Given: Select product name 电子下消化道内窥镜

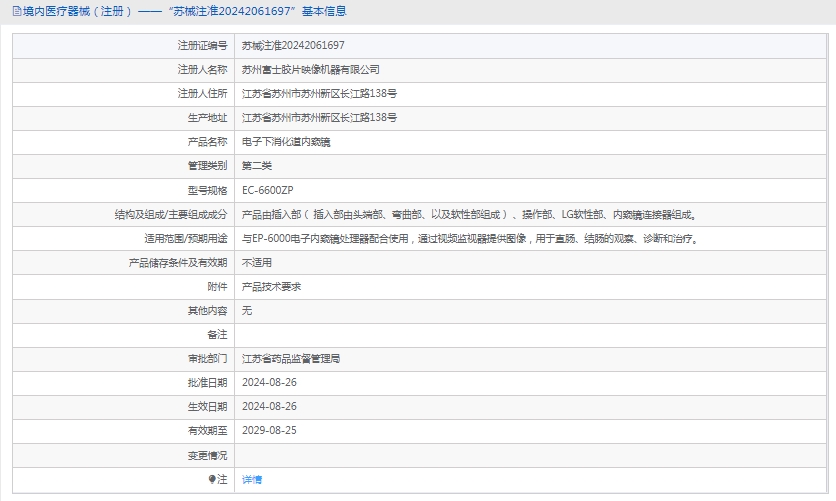Looking at the screenshot, I should (286, 142).
